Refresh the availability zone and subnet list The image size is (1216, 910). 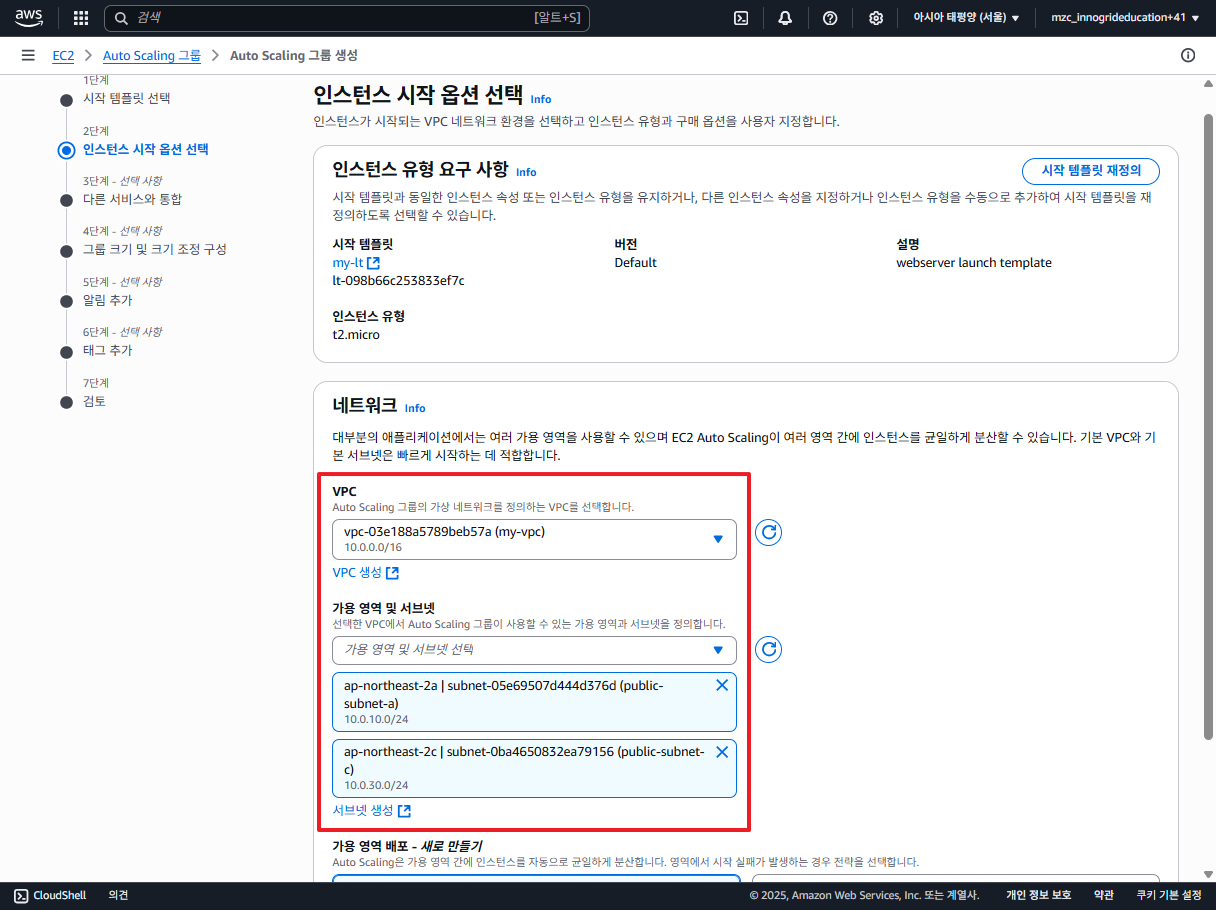tap(769, 650)
